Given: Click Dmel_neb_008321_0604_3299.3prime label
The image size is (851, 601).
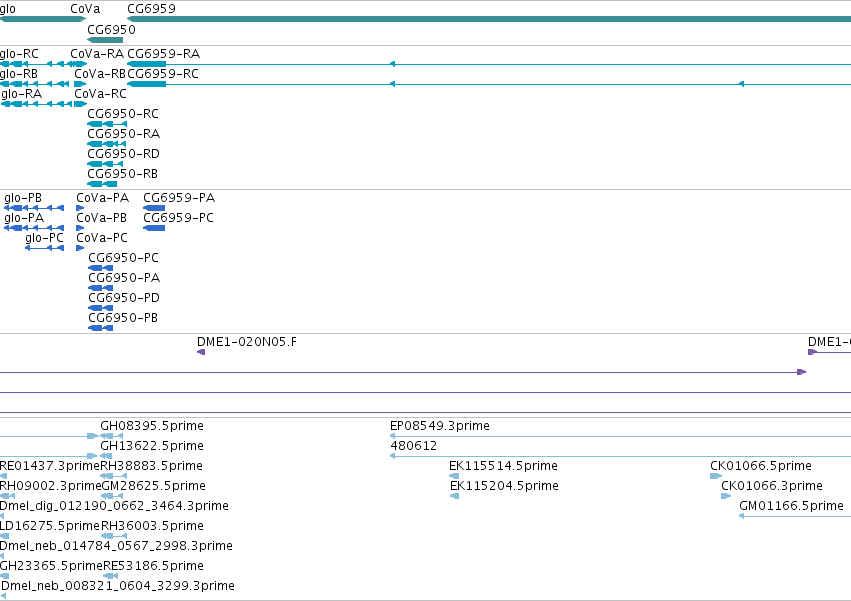Looking at the screenshot, I should tap(118, 587).
